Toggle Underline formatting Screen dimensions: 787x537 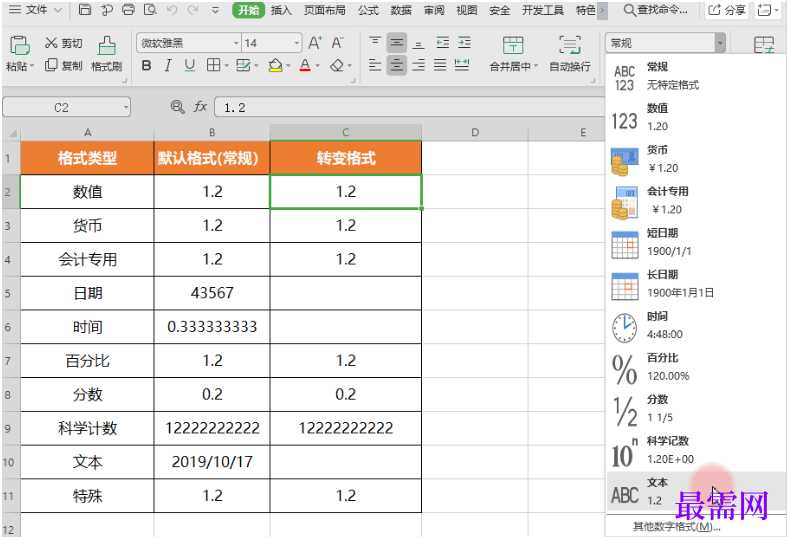(x=189, y=66)
